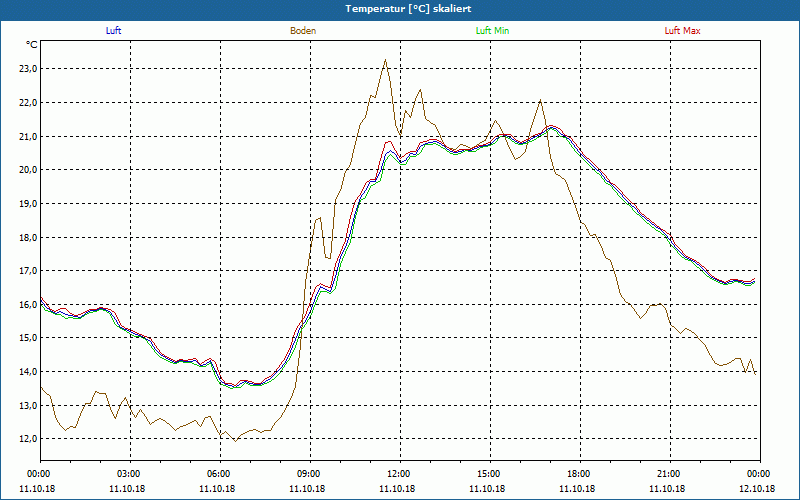The width and height of the screenshot is (800, 500).
Task: Click the 19,0 y-axis value
Action: (27, 204)
